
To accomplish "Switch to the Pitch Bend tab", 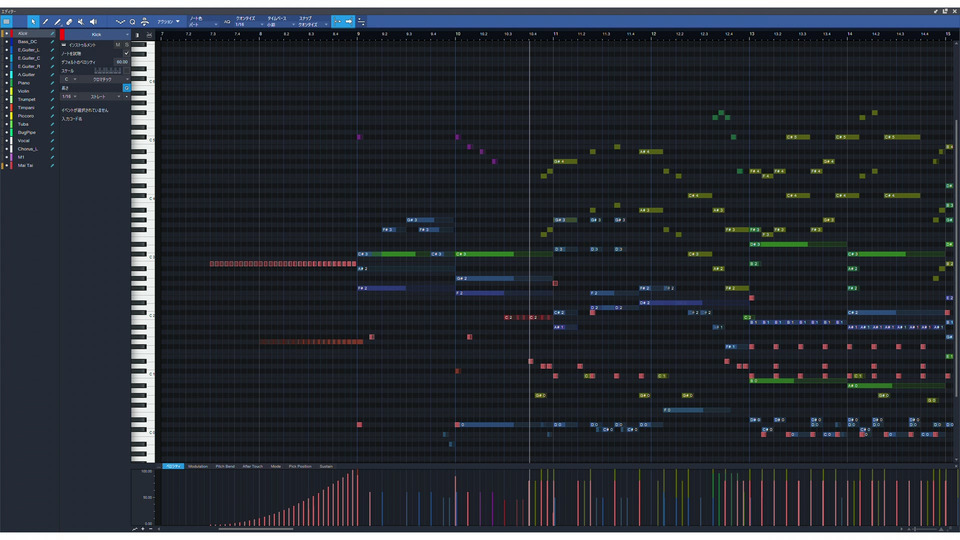I will [x=225, y=467].
